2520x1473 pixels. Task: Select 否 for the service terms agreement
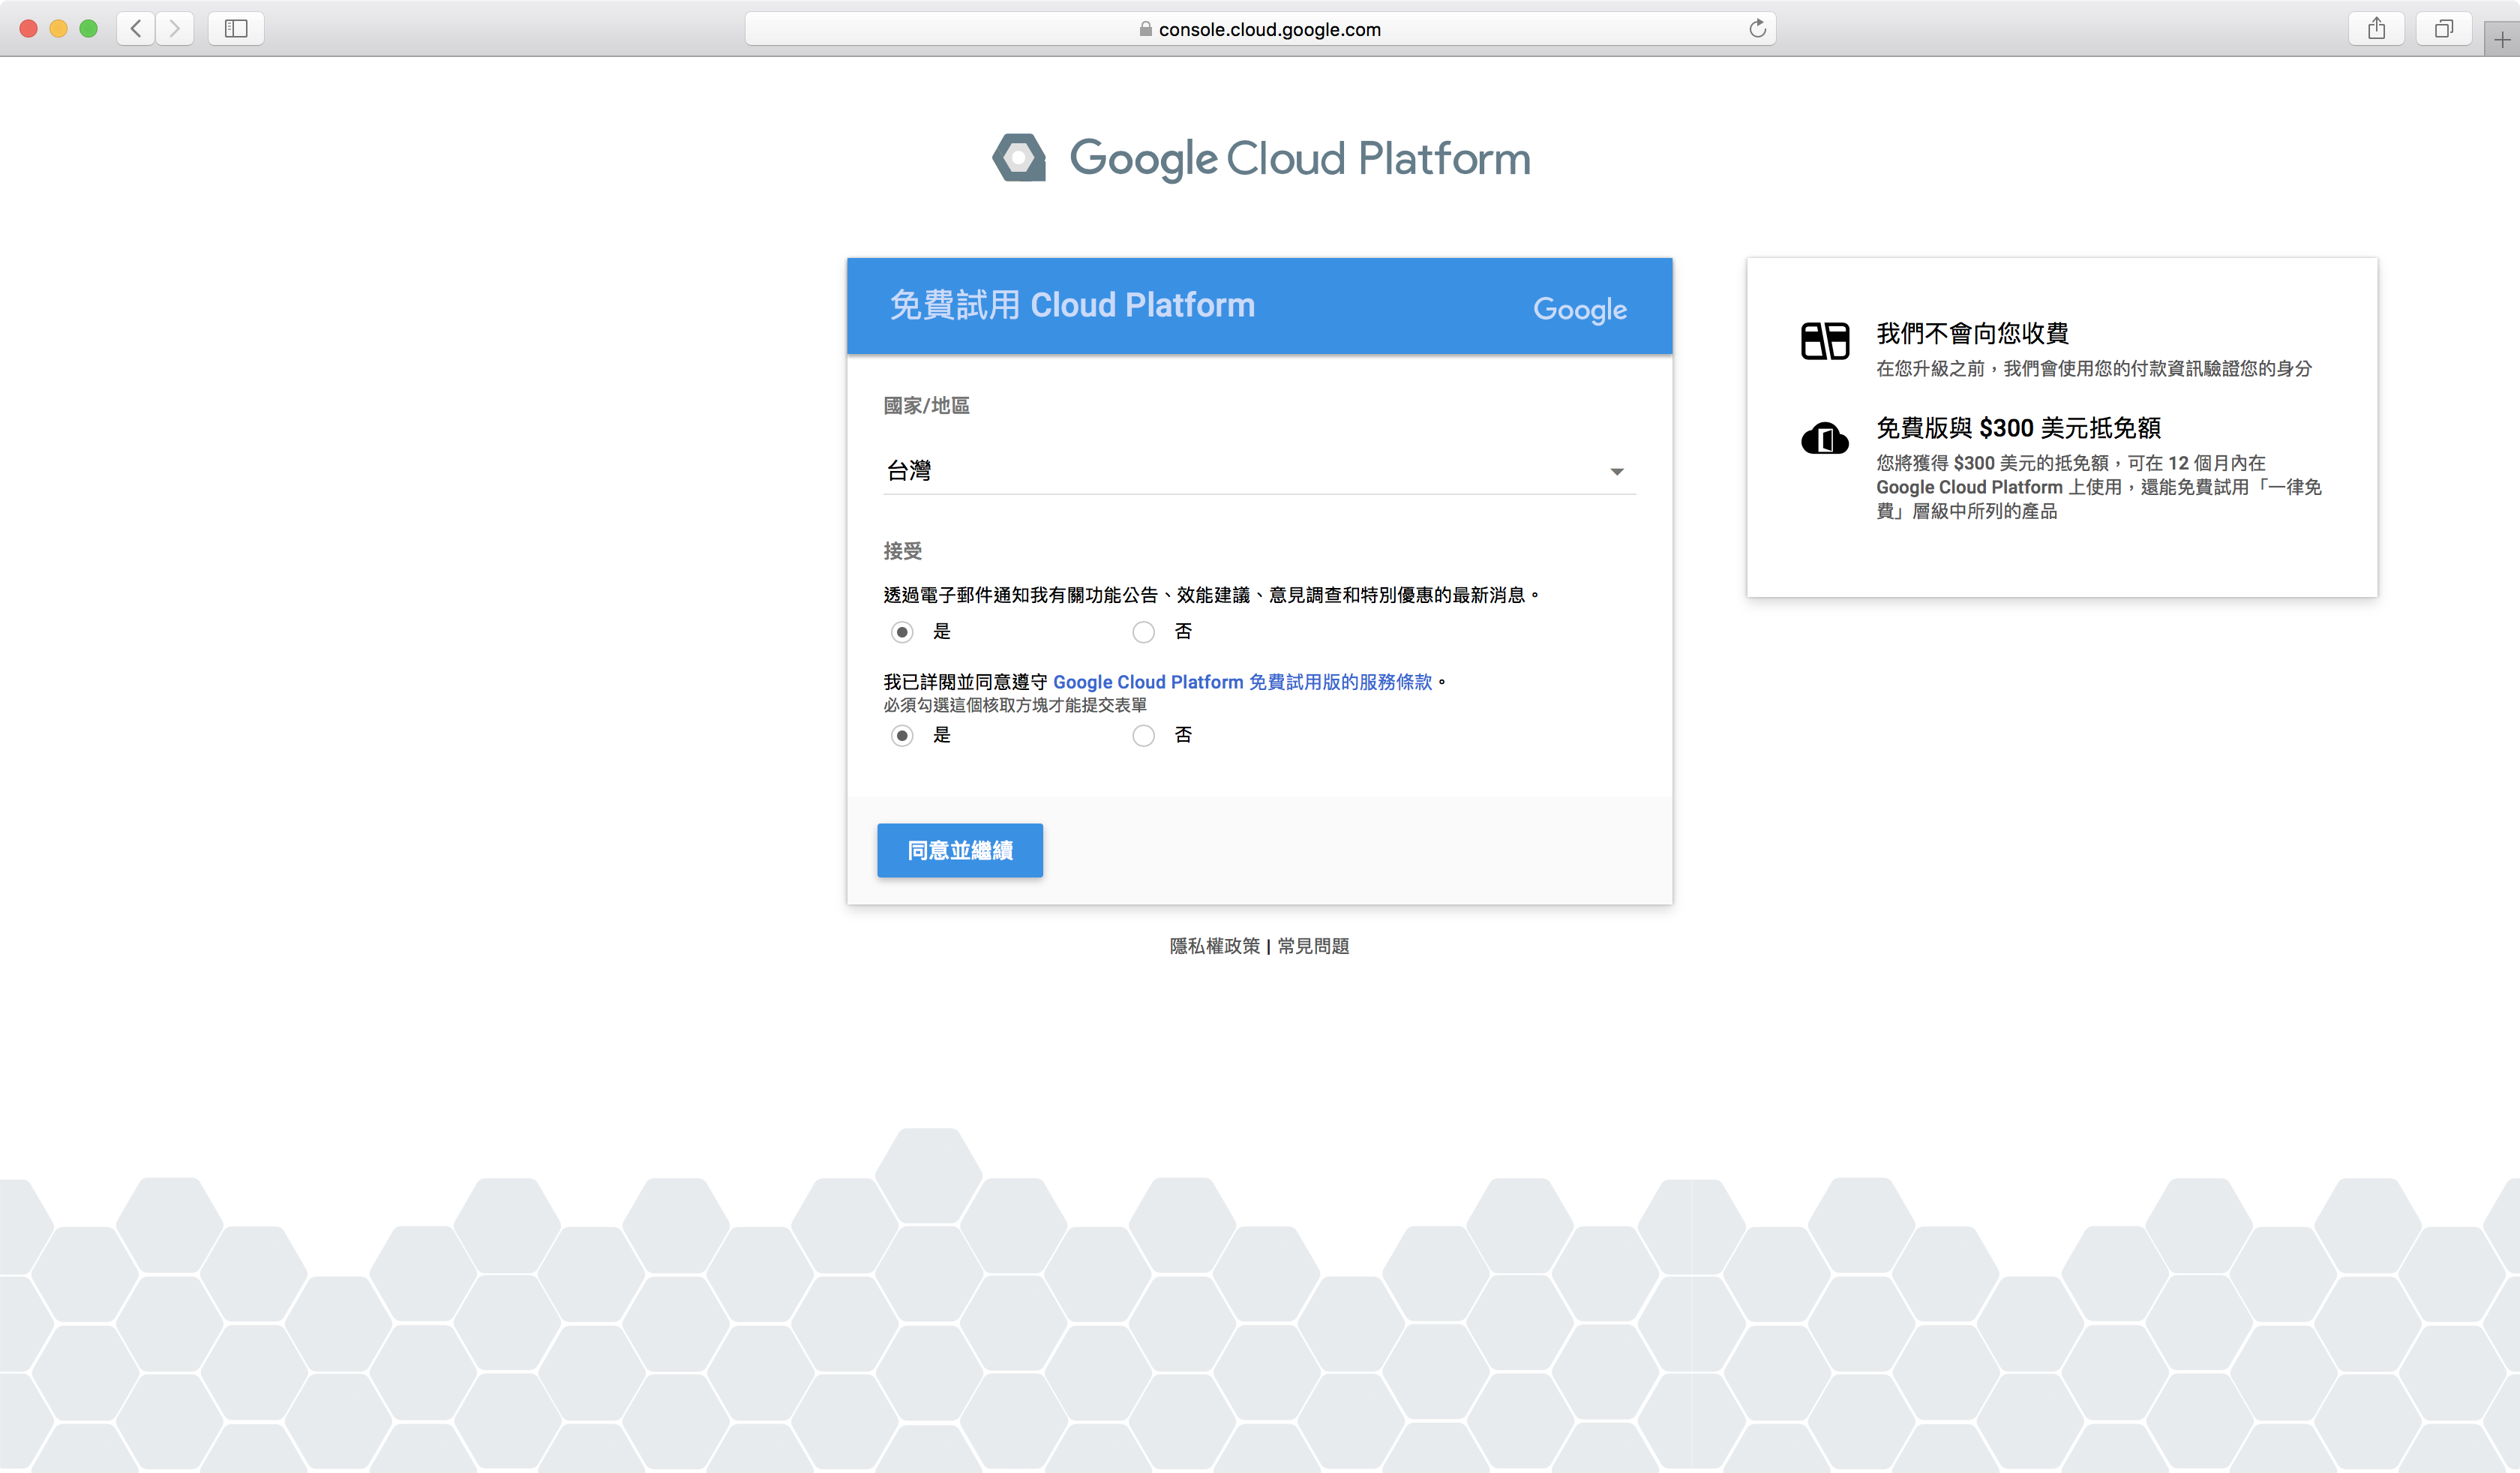click(1144, 735)
